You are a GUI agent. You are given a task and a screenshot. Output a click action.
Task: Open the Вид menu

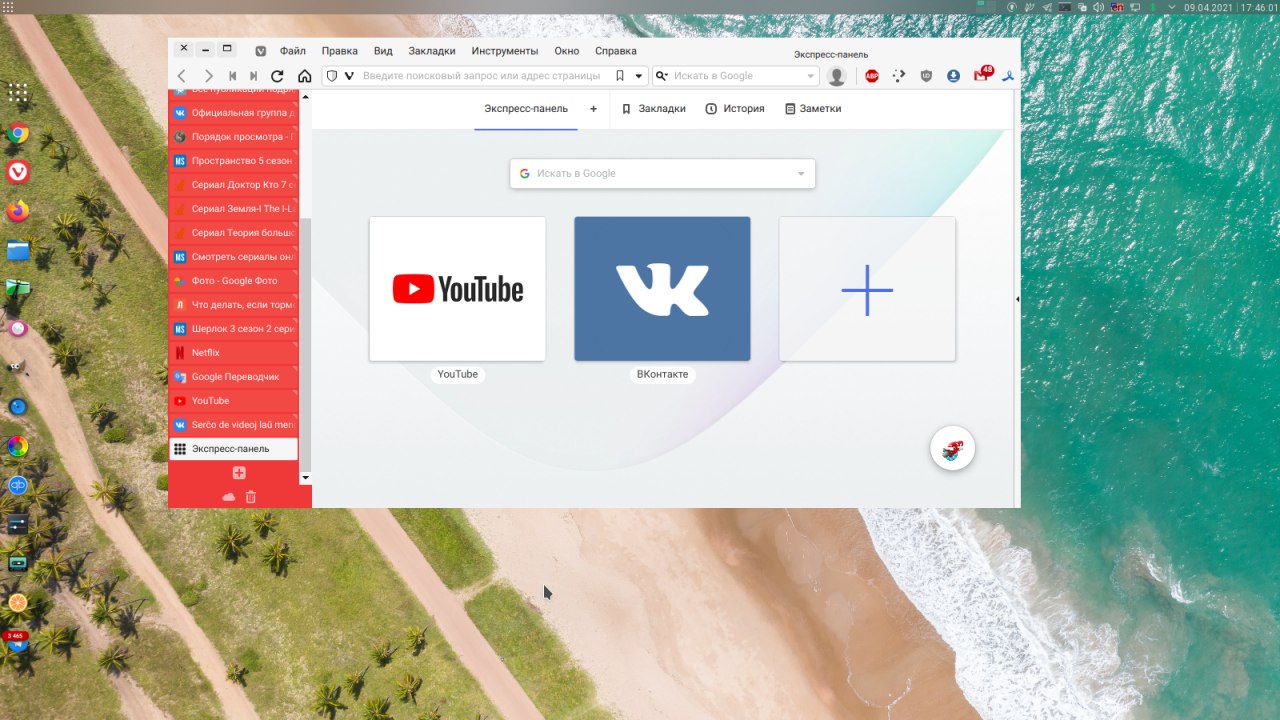[383, 51]
